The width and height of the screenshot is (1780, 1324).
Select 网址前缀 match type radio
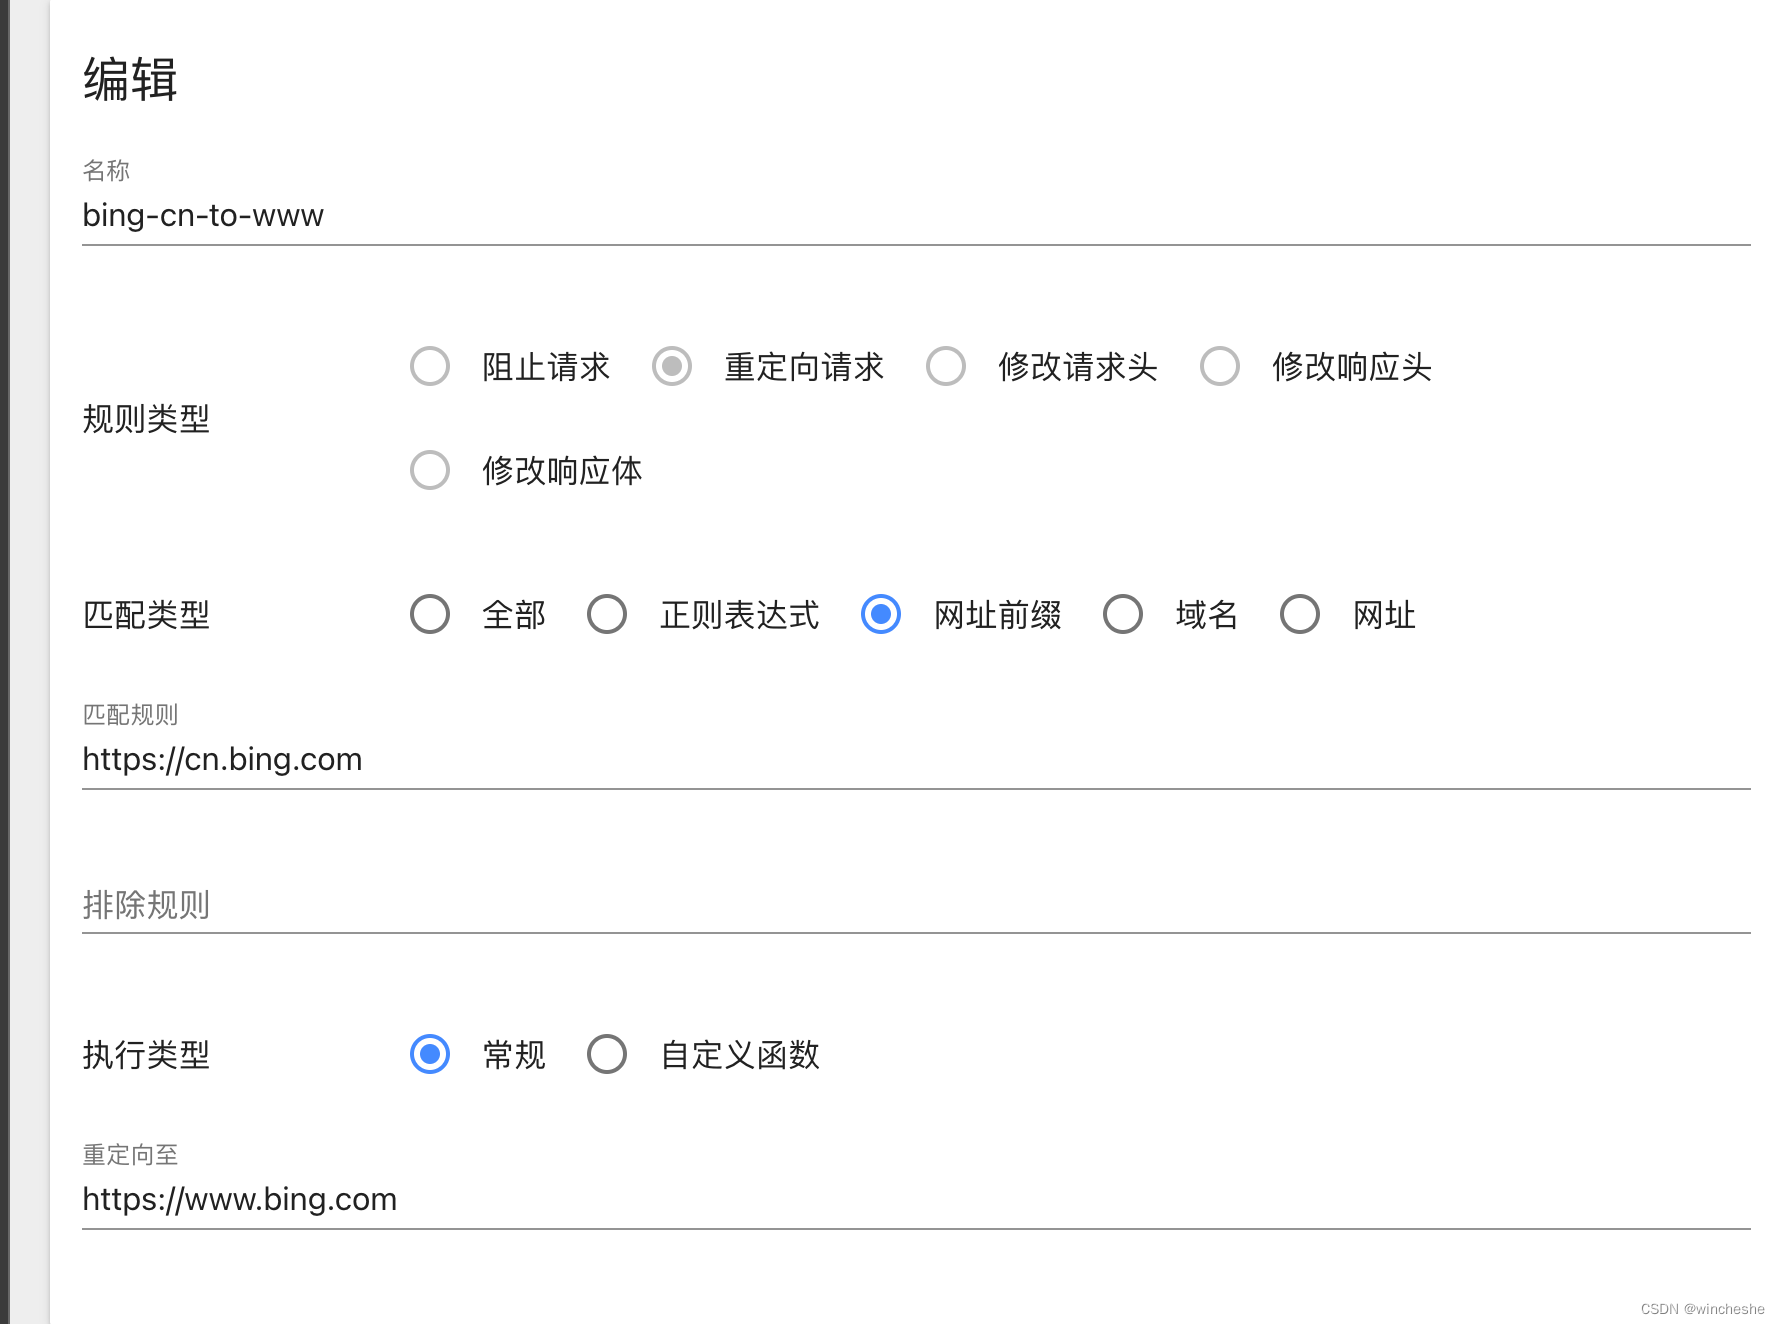click(881, 614)
